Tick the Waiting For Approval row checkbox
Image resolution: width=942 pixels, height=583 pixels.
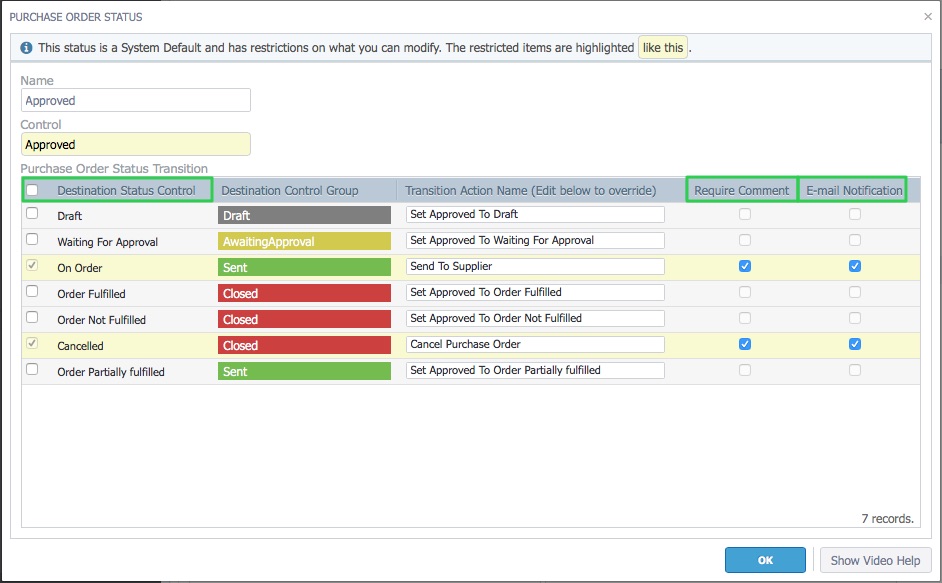32,239
